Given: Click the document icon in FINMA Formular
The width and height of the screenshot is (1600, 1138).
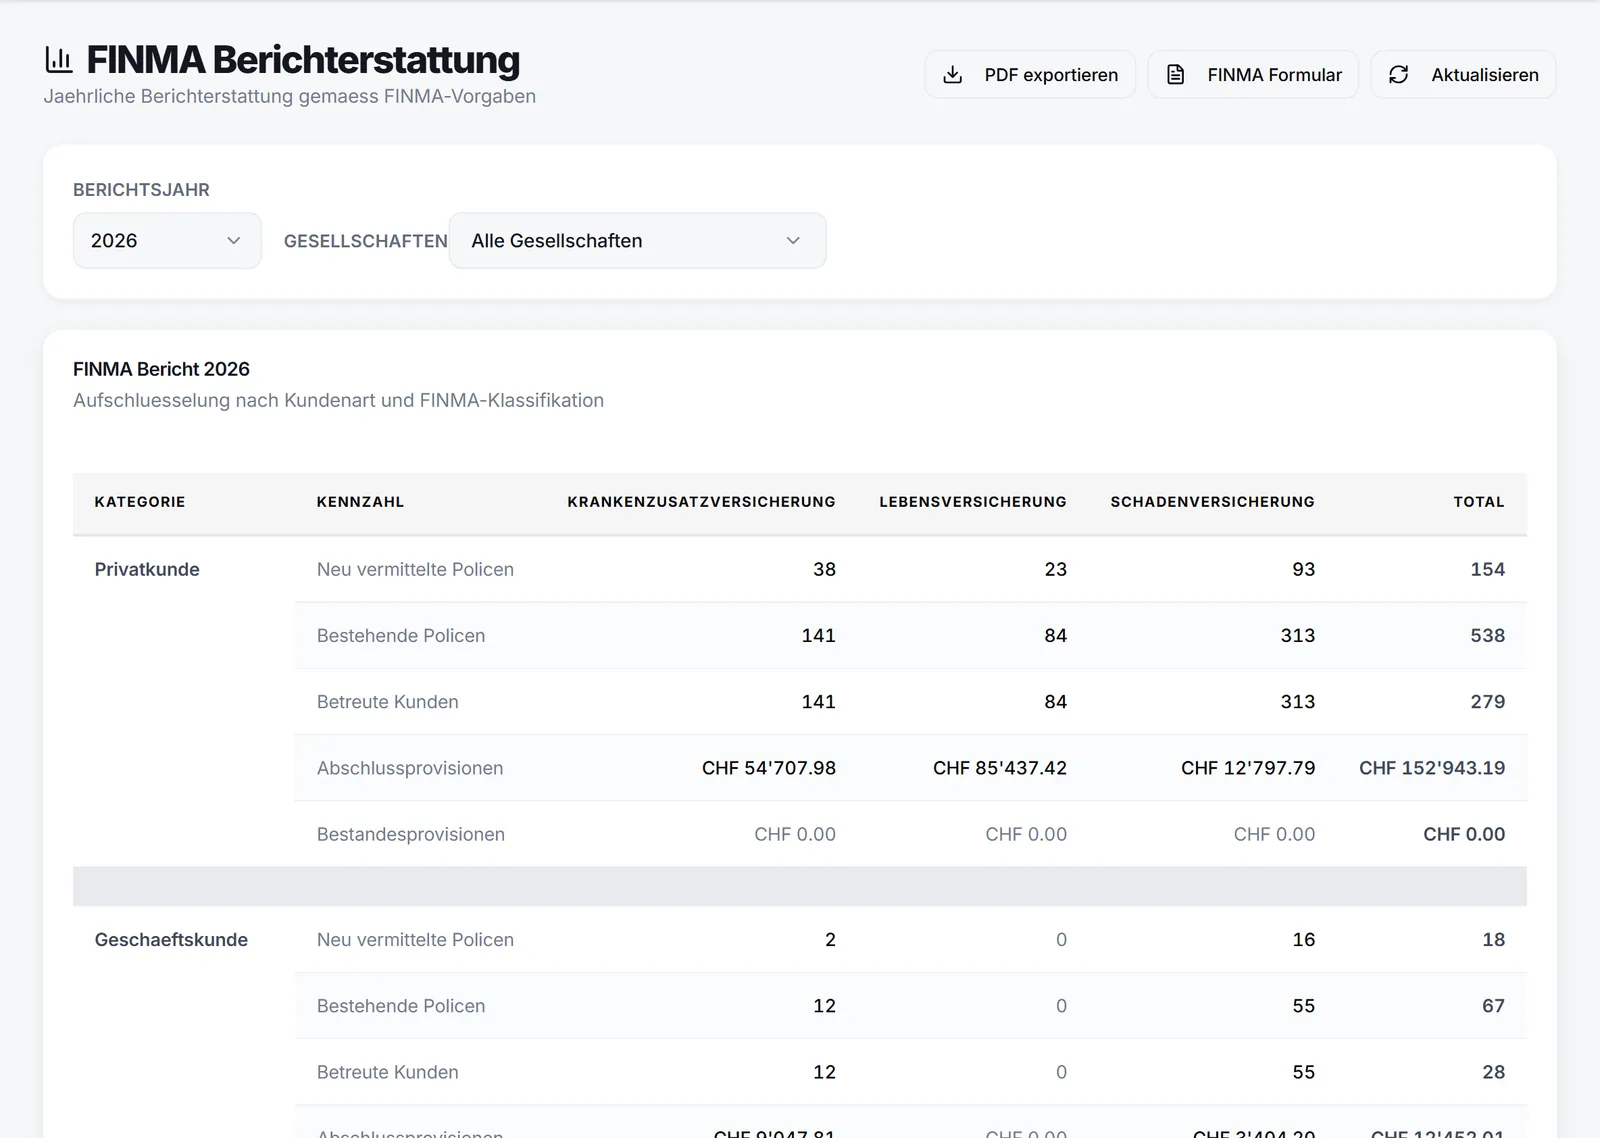Looking at the screenshot, I should 1176,75.
